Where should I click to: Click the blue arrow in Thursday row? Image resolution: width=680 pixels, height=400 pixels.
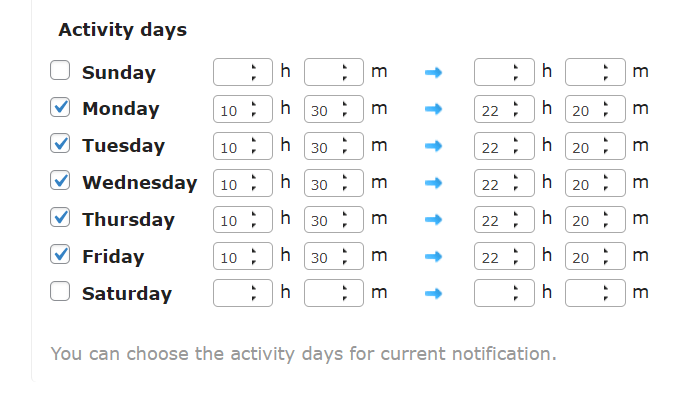(x=433, y=219)
